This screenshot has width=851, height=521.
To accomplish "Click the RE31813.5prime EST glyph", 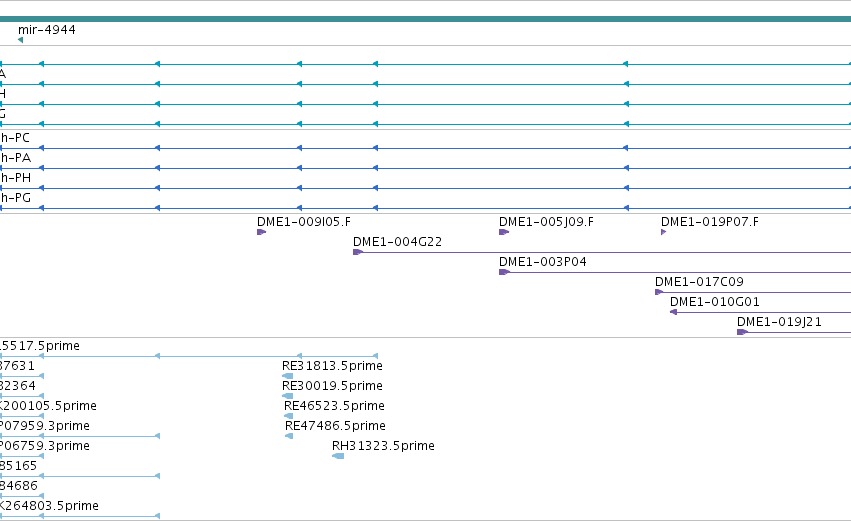I will coord(288,376).
